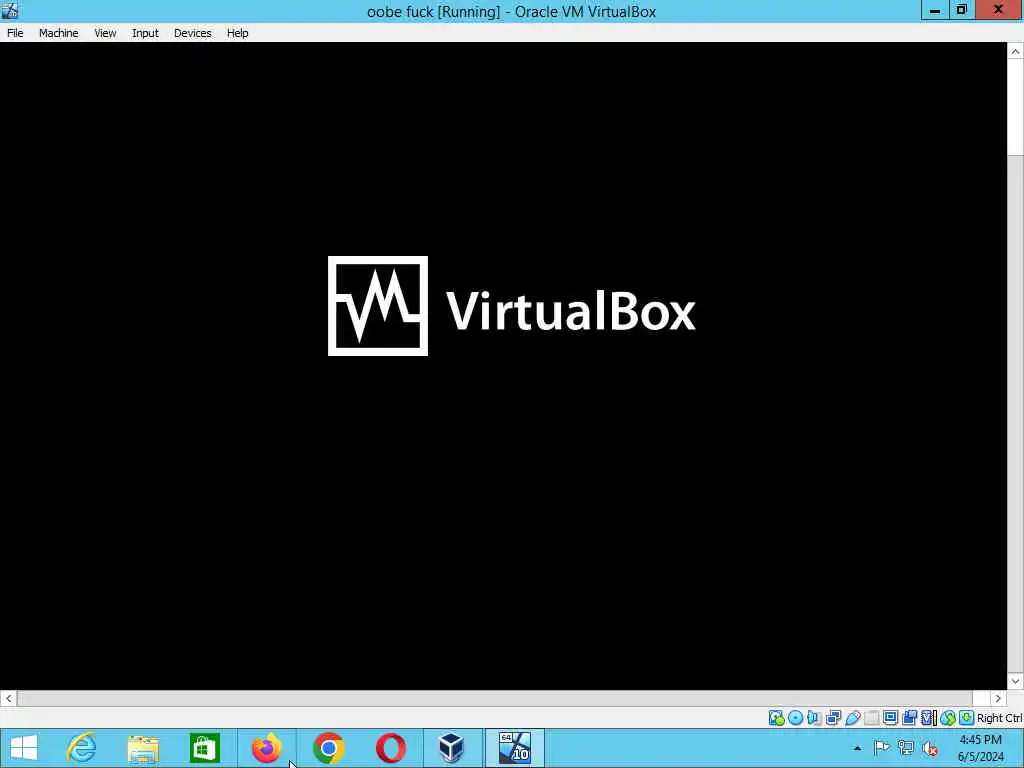Click the horizontal scrollbar left arrow
This screenshot has height=768, width=1024.
[x=8, y=698]
